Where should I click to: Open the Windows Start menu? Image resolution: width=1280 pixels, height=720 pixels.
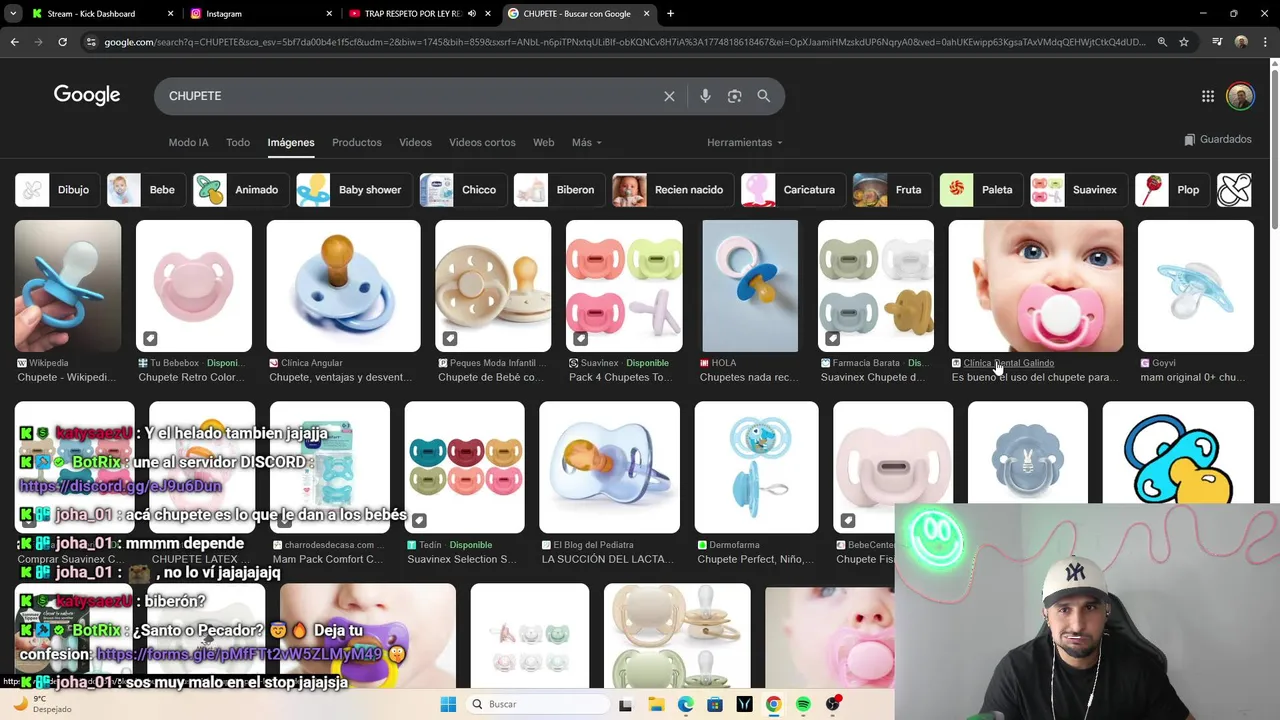pyautogui.click(x=448, y=704)
